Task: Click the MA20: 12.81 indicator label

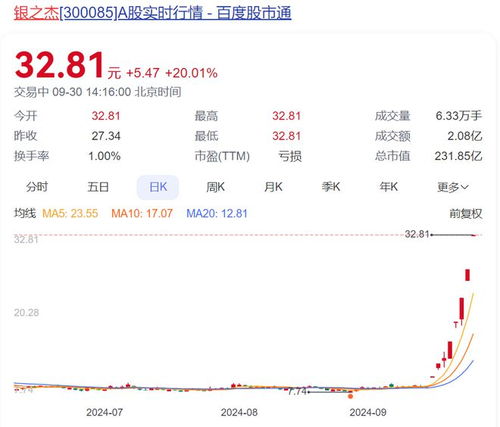Action: (217, 213)
